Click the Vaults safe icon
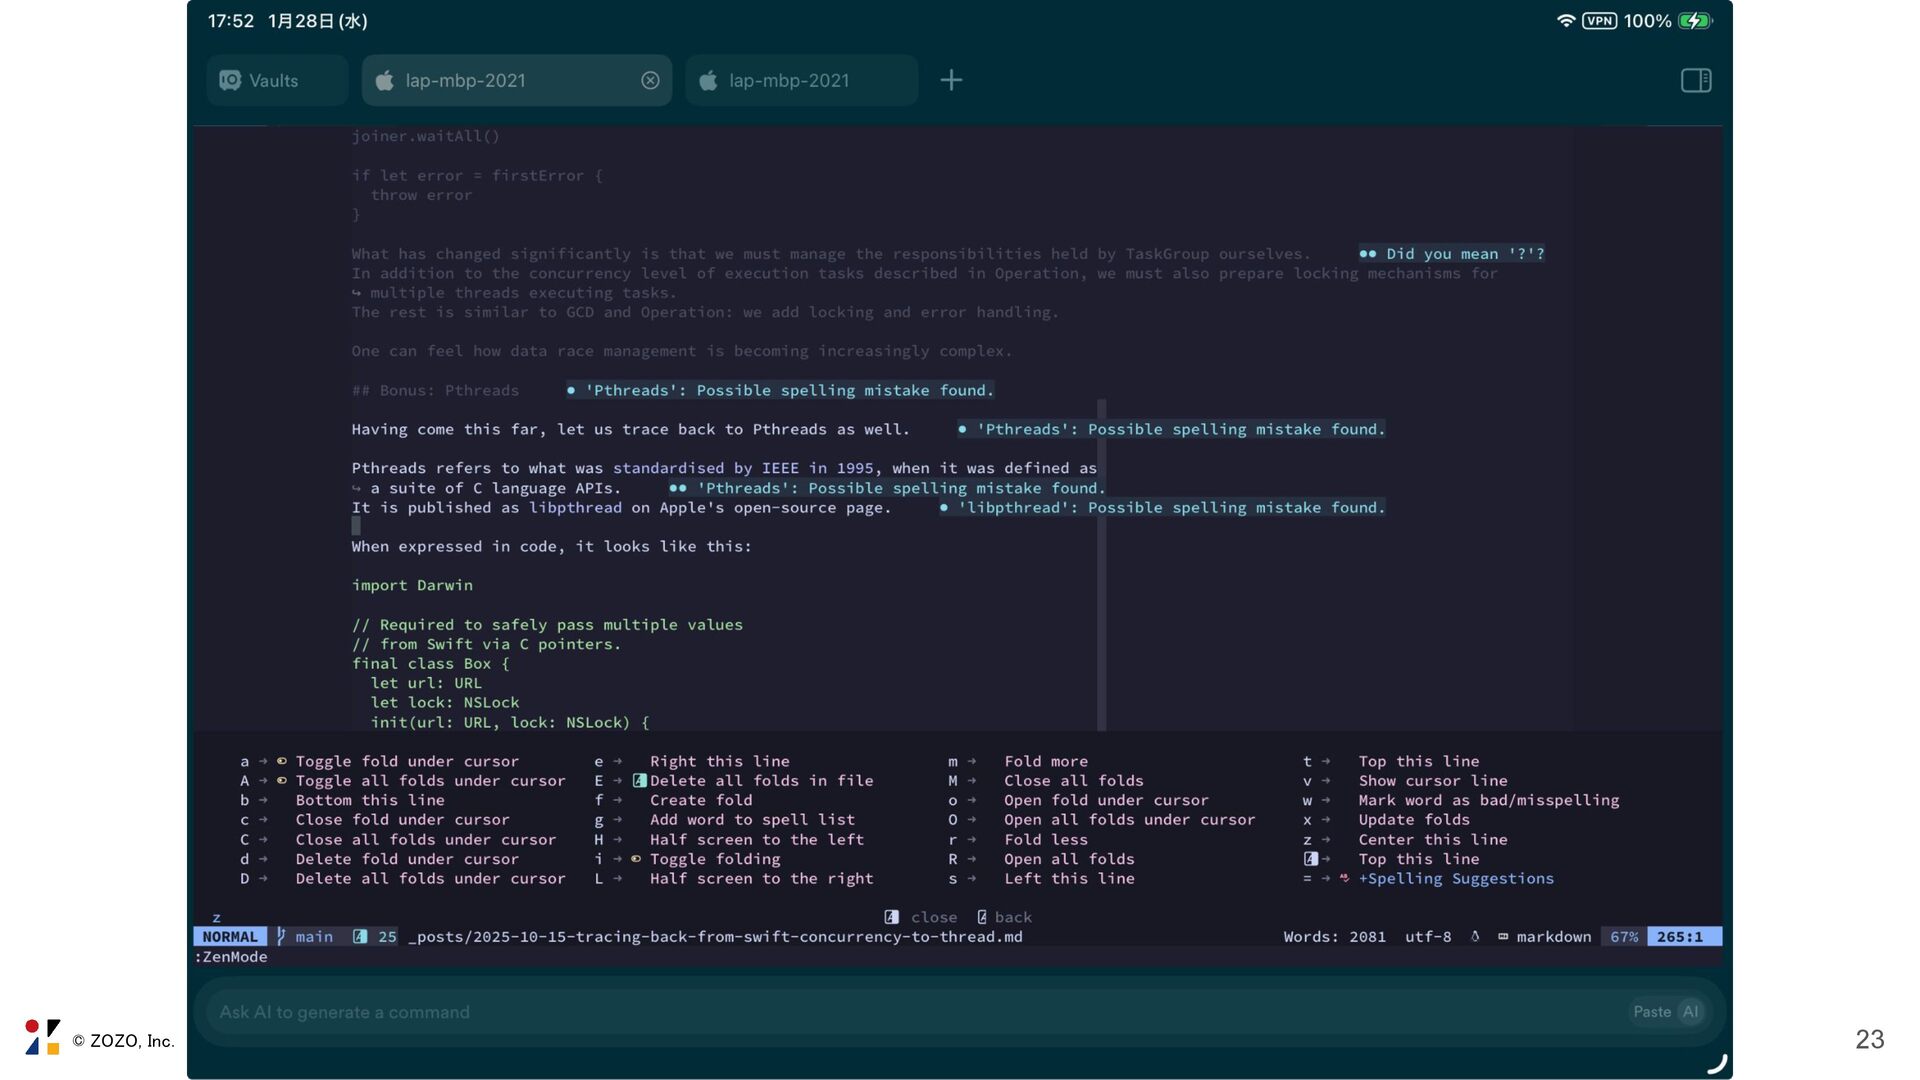The width and height of the screenshot is (1920, 1080). pos(231,81)
